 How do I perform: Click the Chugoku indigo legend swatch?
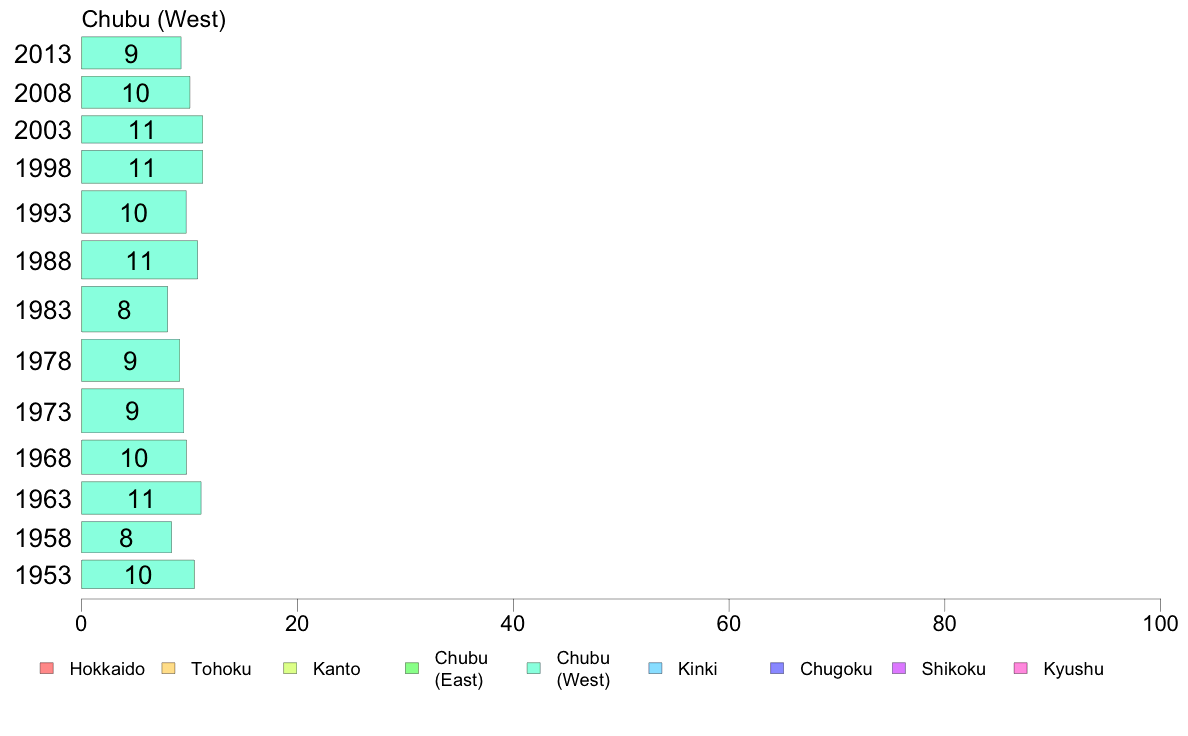click(777, 668)
